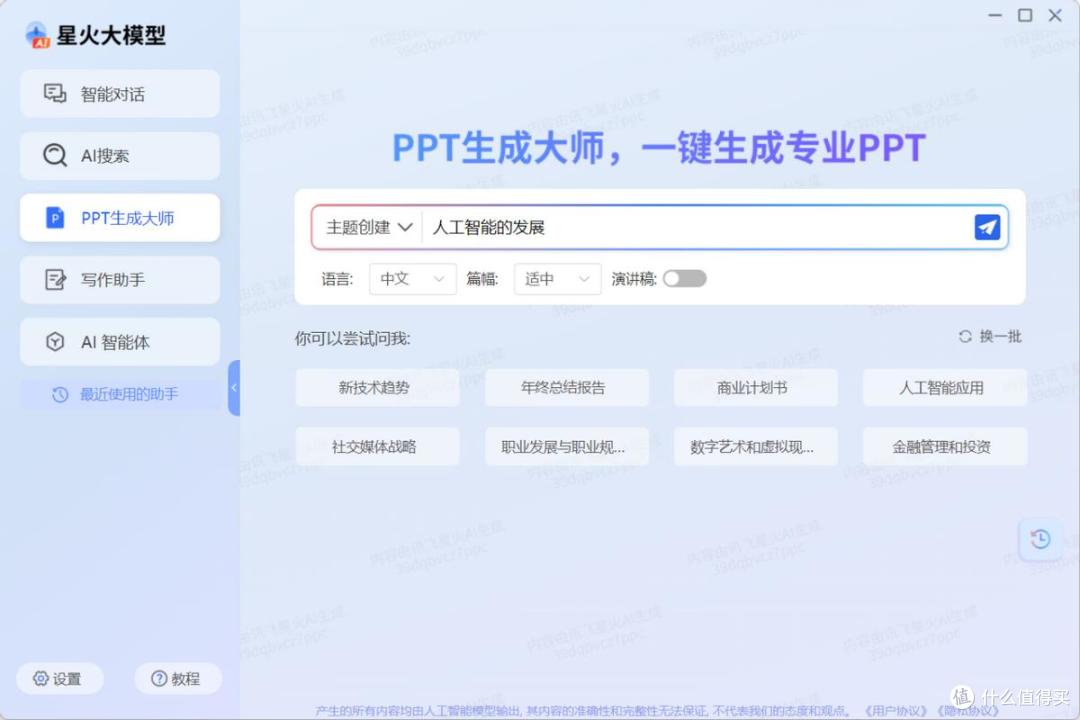Open history with the floating clock icon
The height and width of the screenshot is (720, 1080).
pyautogui.click(x=1040, y=539)
